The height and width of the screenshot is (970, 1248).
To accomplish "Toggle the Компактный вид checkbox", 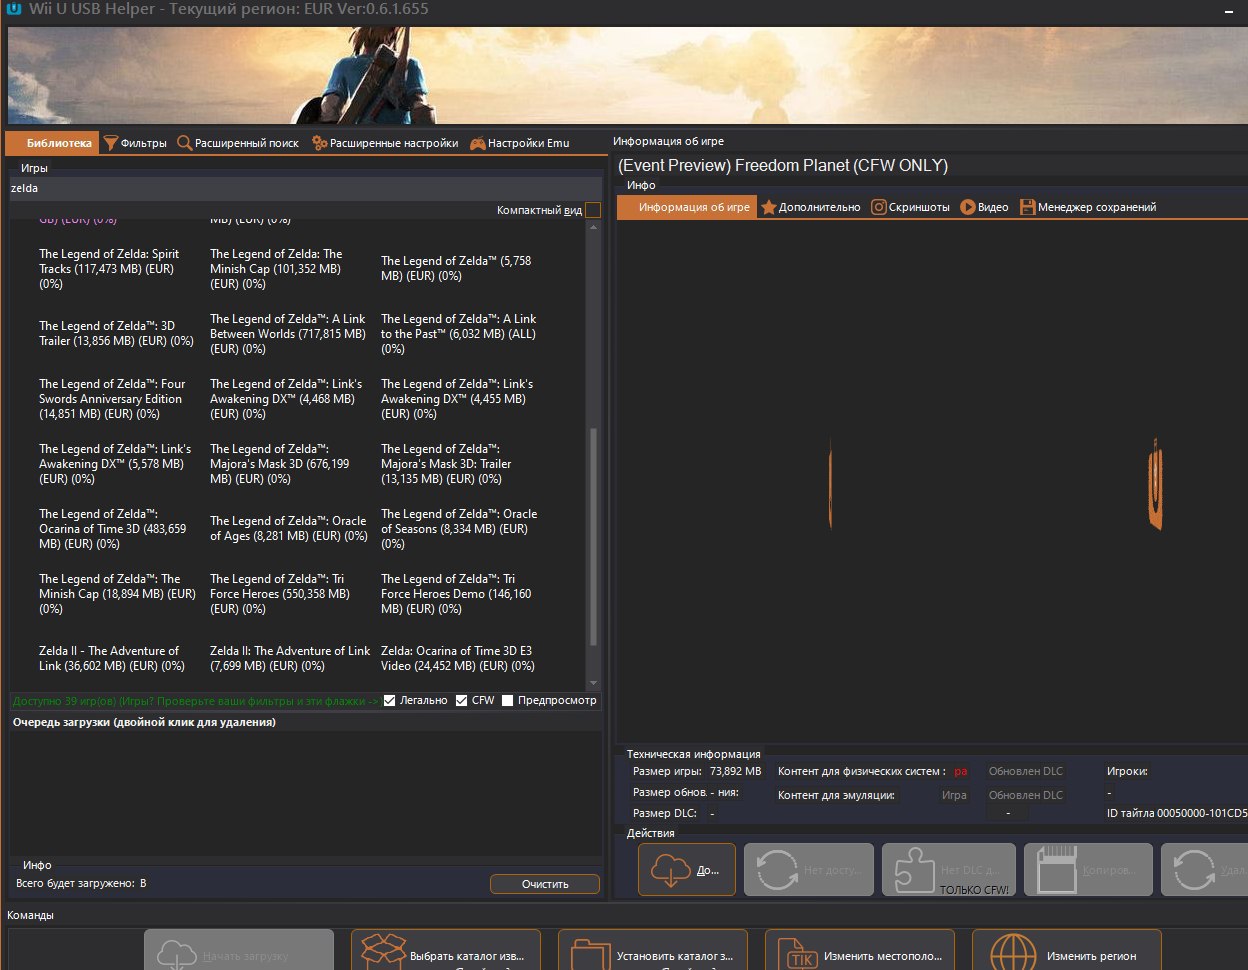I will tap(593, 210).
